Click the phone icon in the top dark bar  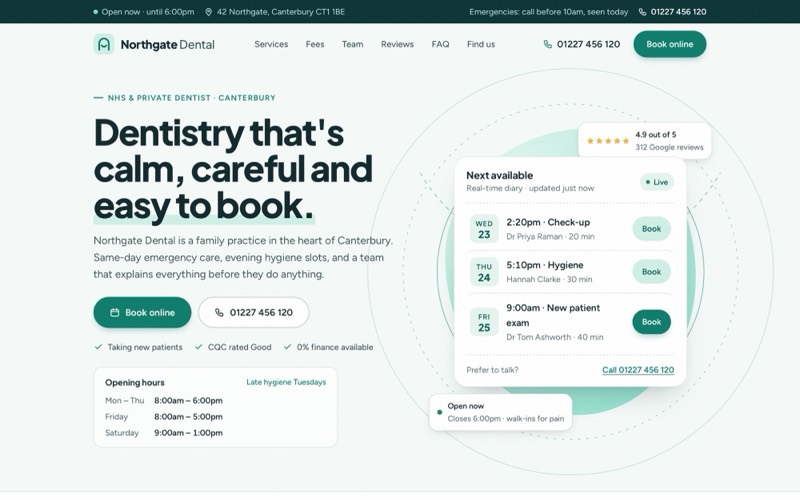[642, 12]
